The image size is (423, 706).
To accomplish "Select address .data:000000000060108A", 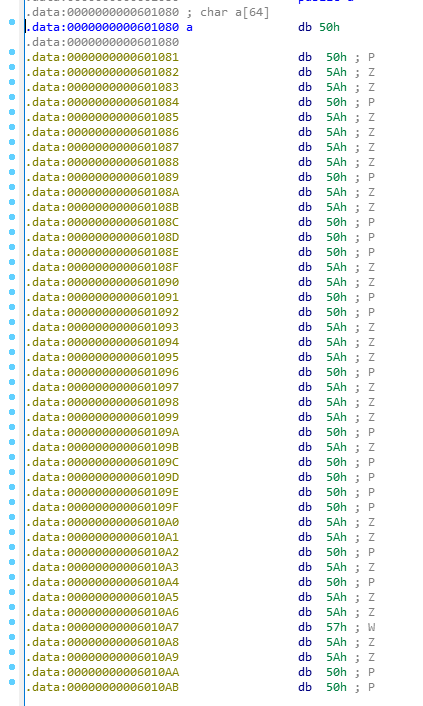I will [102, 192].
